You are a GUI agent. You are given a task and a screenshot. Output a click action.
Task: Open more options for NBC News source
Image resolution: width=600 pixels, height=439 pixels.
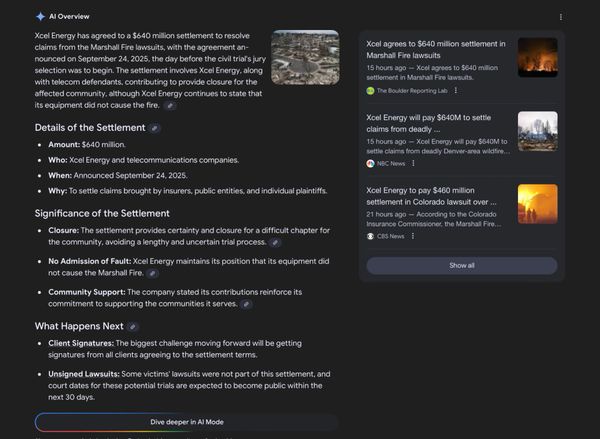415,163
